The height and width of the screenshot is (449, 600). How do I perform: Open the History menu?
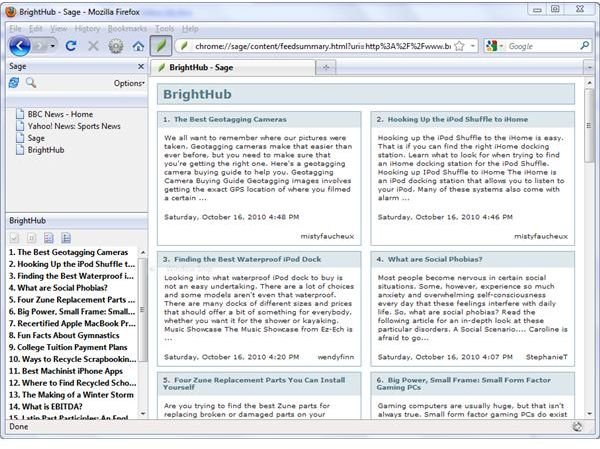pyautogui.click(x=87, y=28)
